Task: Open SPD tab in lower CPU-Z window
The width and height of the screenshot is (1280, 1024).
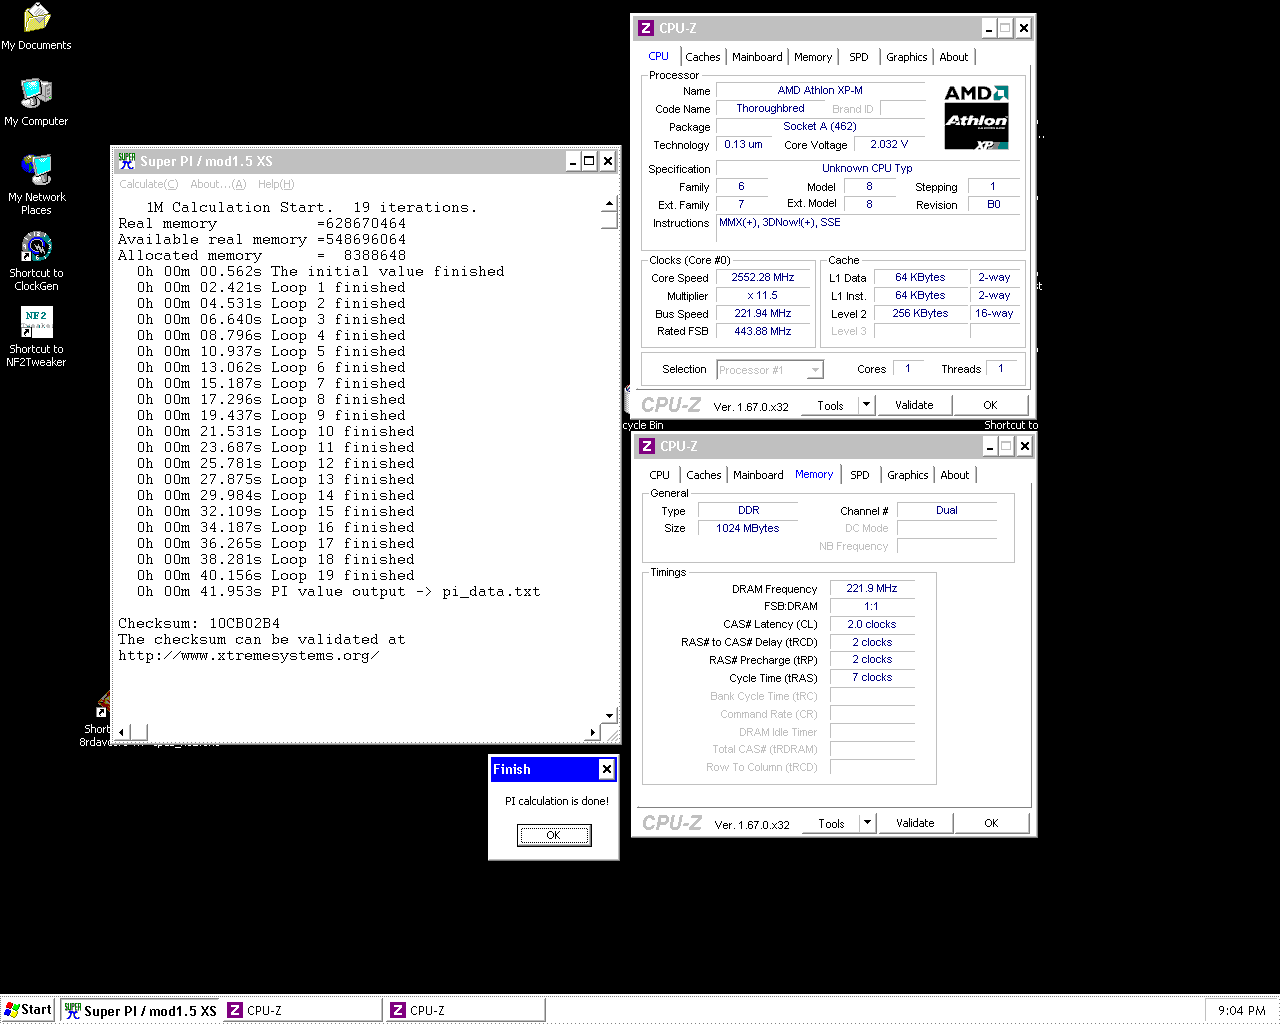Action: coord(860,475)
